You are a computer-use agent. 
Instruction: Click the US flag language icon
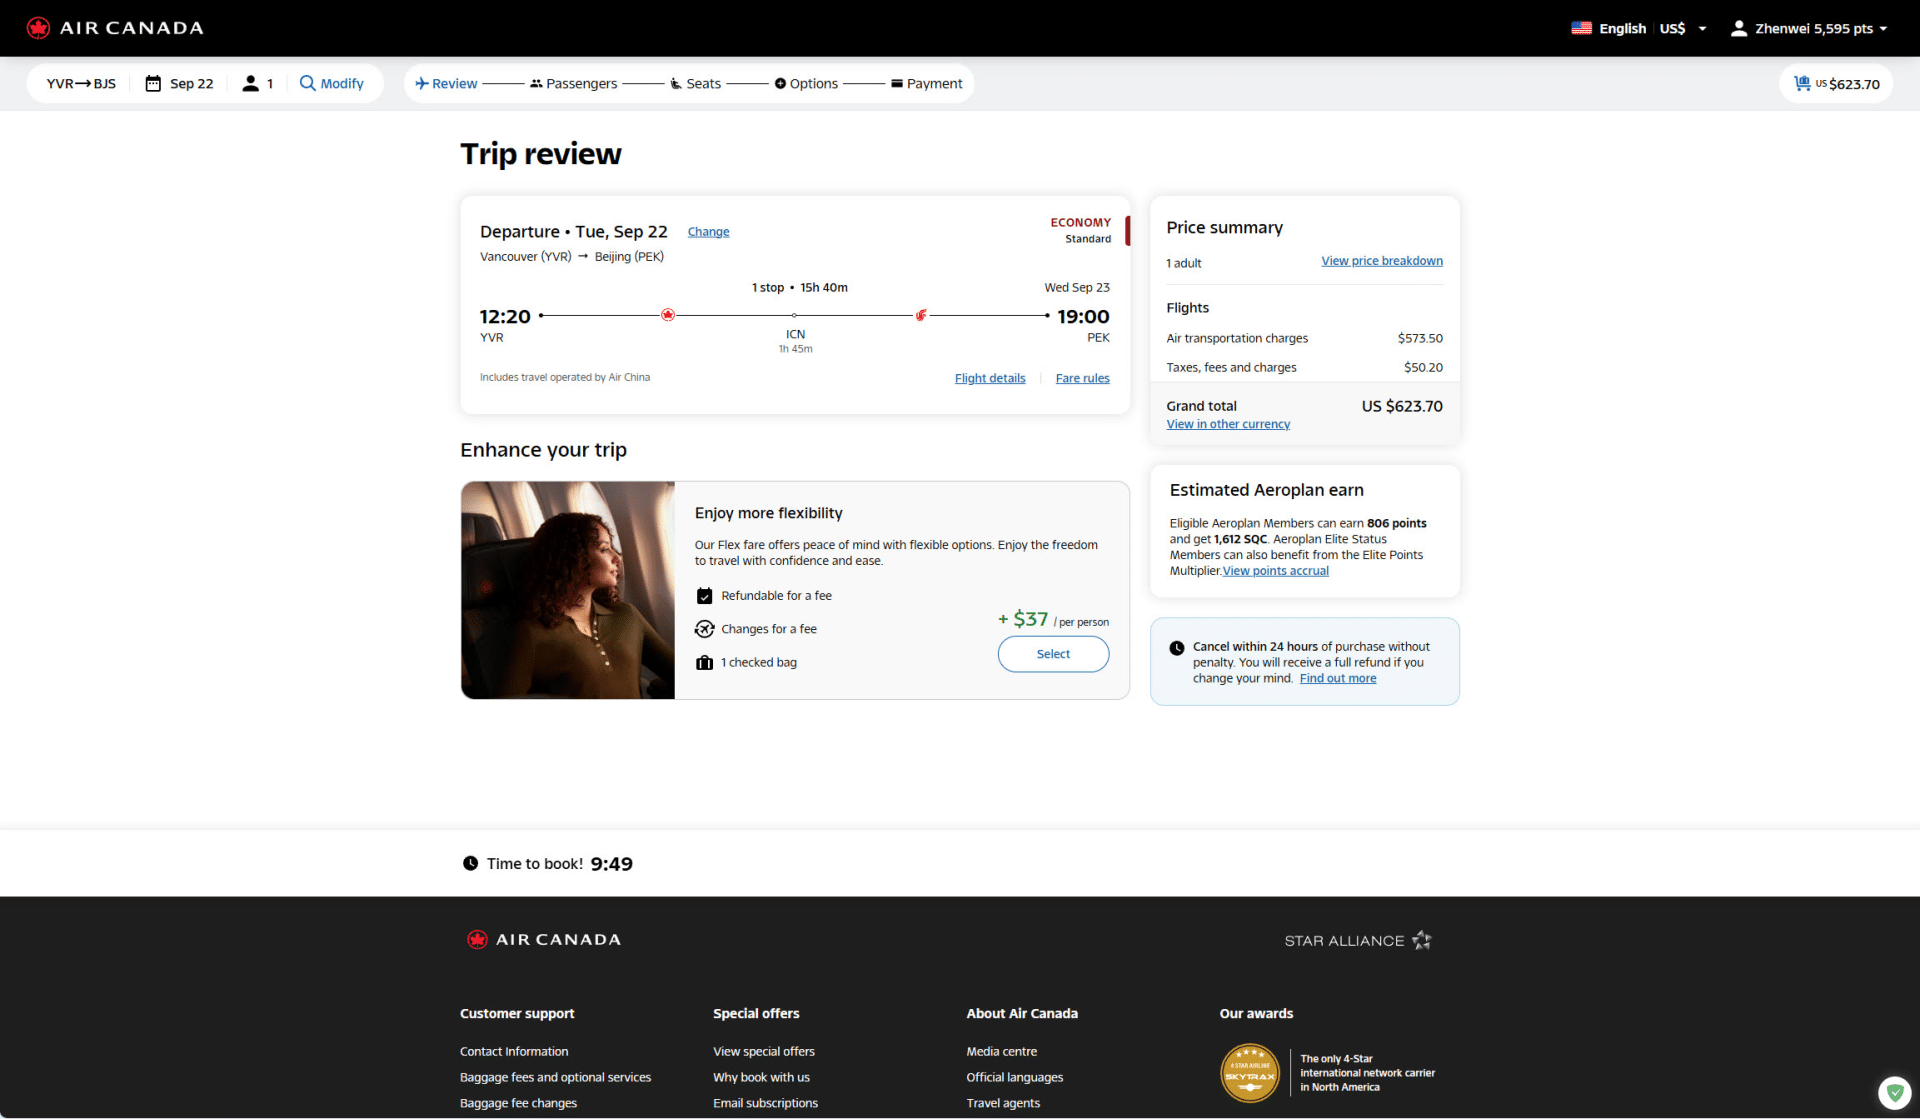point(1581,28)
